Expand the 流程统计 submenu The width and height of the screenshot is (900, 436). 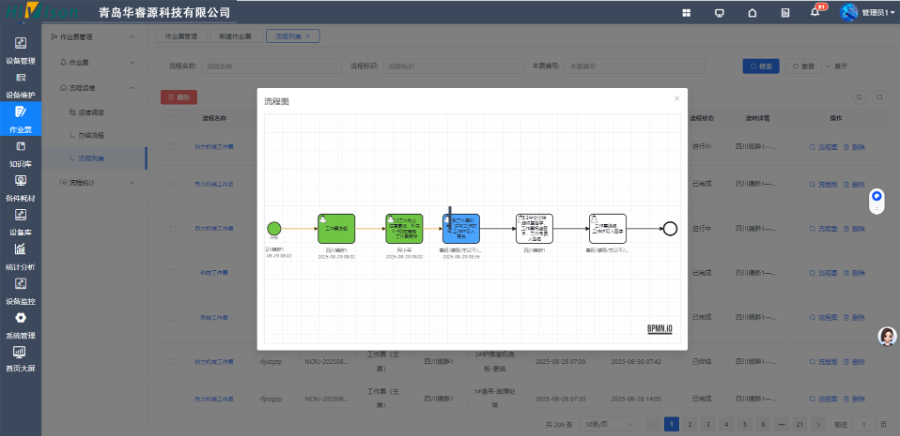[90, 182]
